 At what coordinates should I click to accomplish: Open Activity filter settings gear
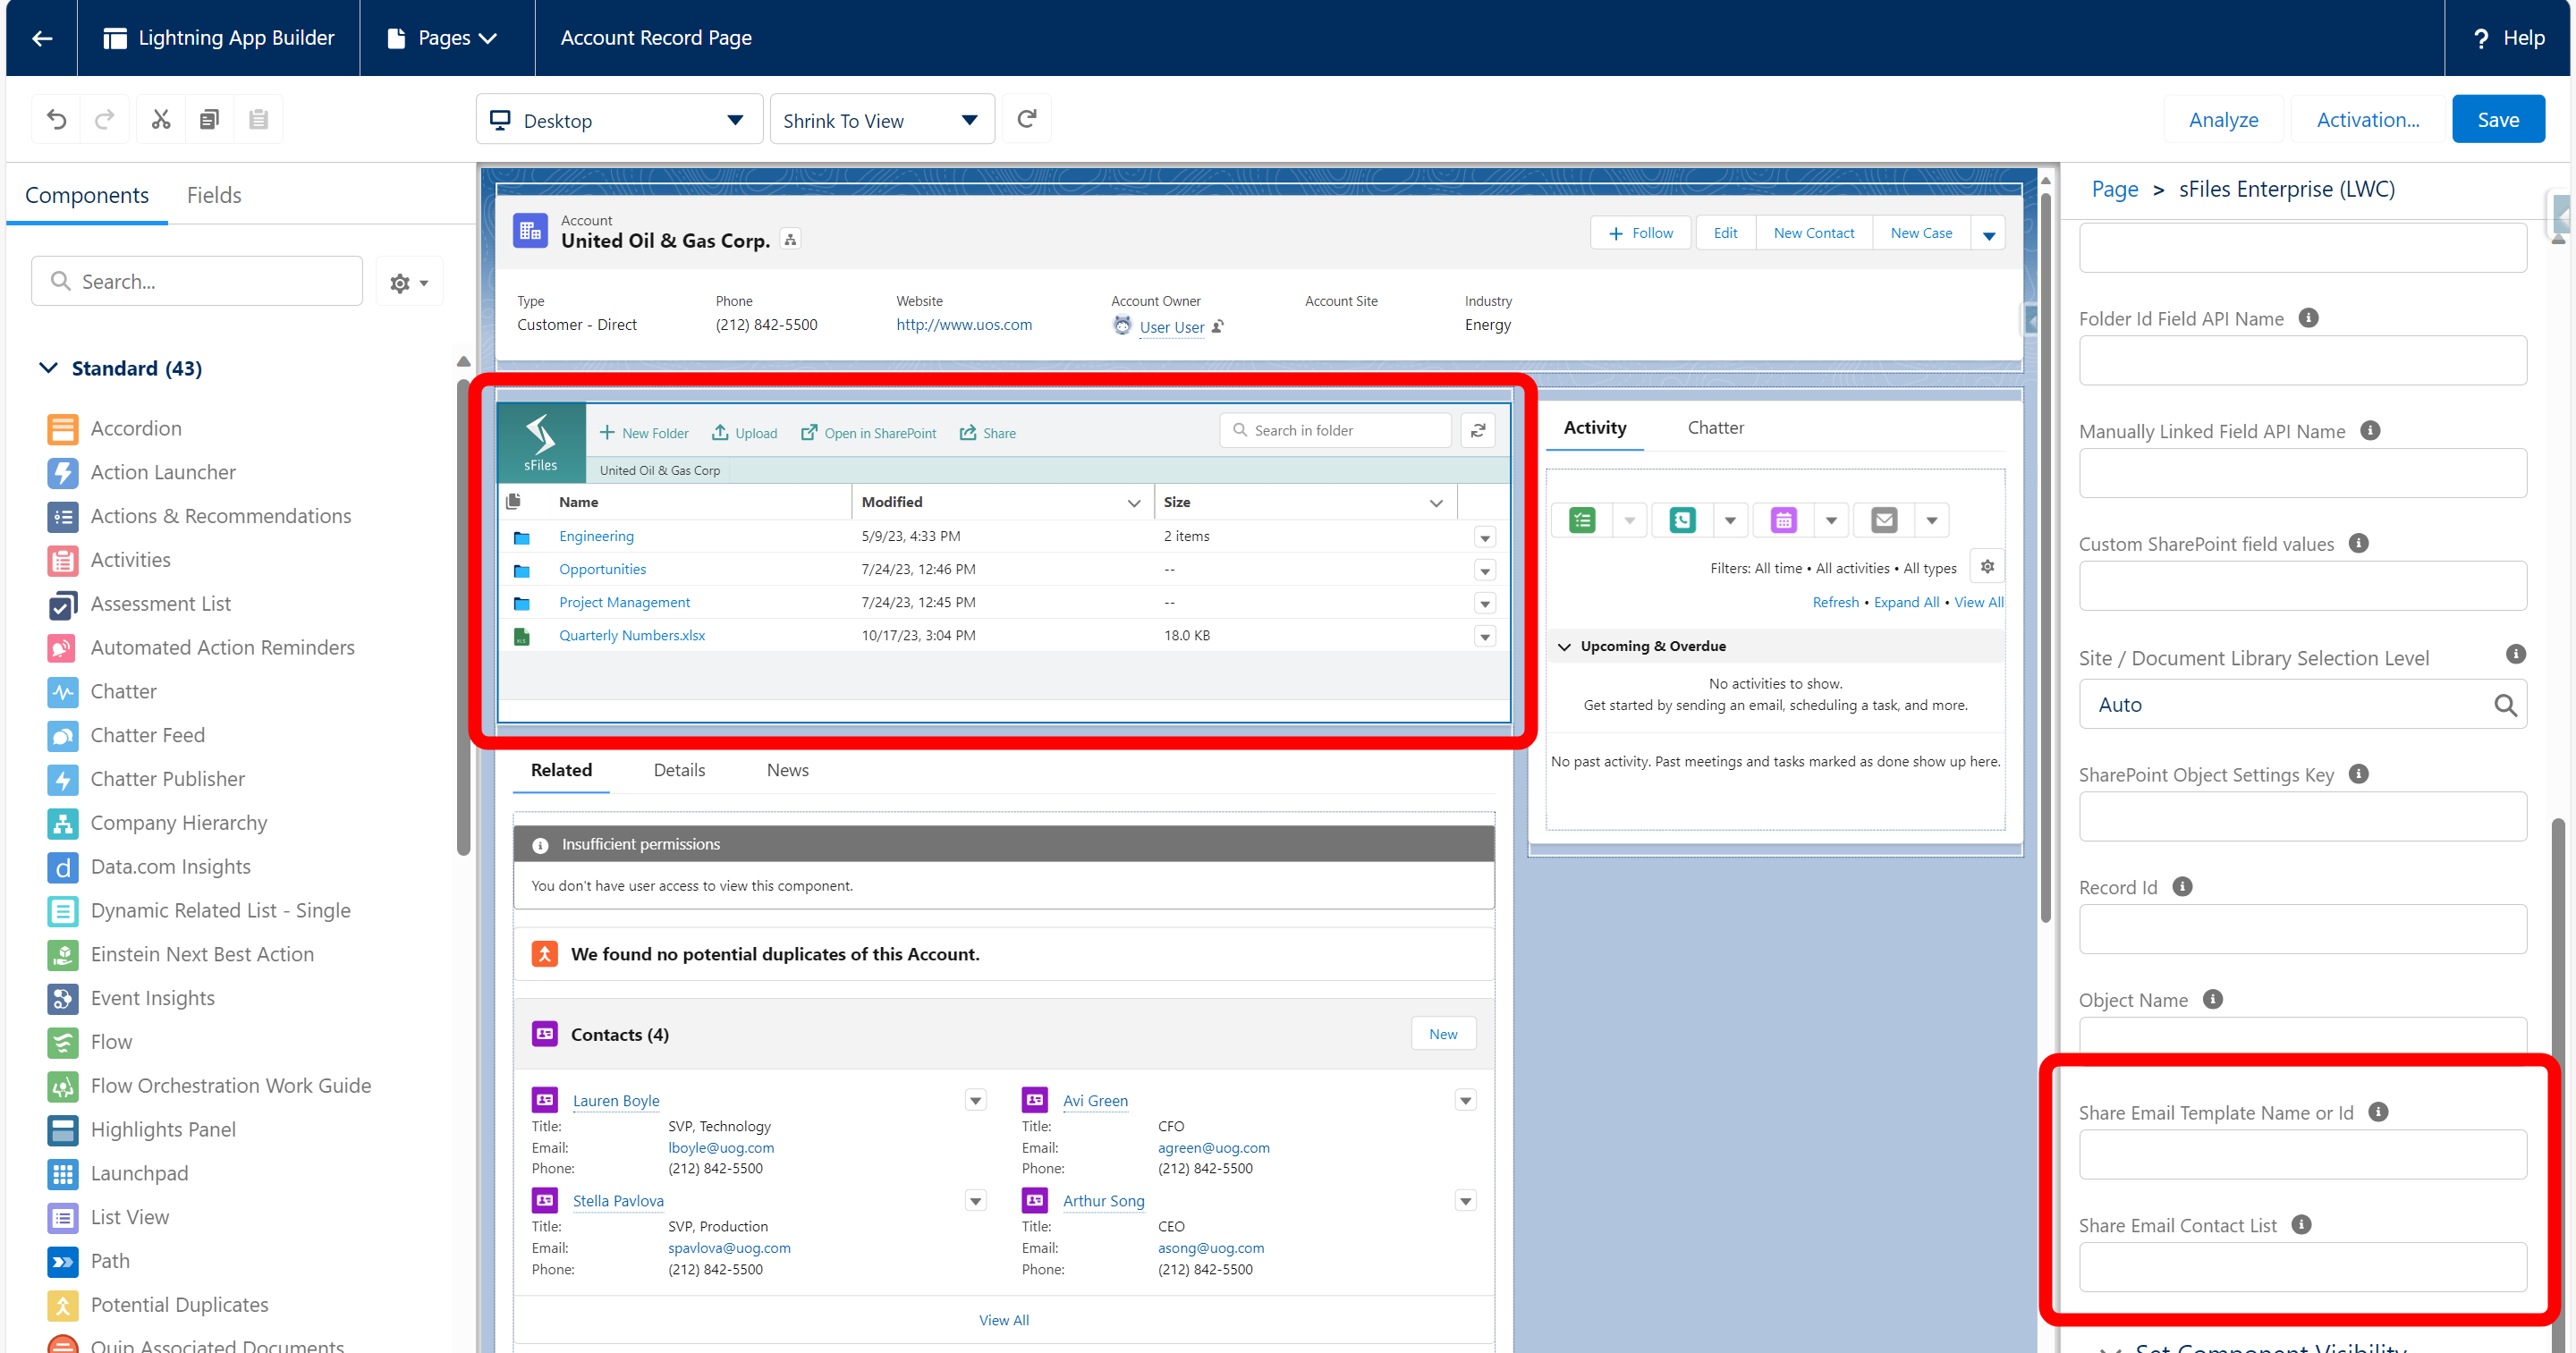[1987, 567]
